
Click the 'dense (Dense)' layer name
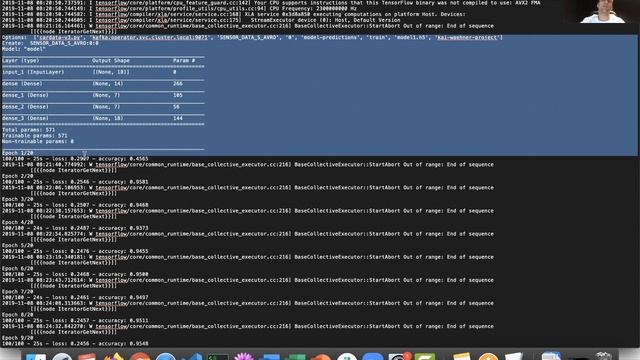22,84
